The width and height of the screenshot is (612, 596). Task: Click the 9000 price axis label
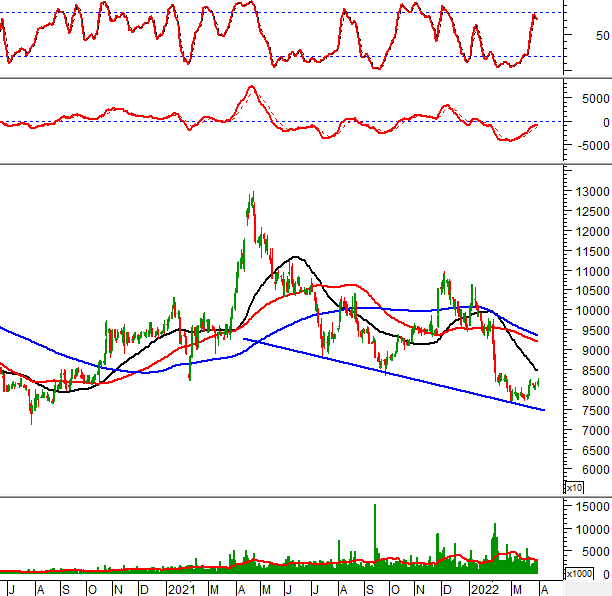pyautogui.click(x=596, y=350)
